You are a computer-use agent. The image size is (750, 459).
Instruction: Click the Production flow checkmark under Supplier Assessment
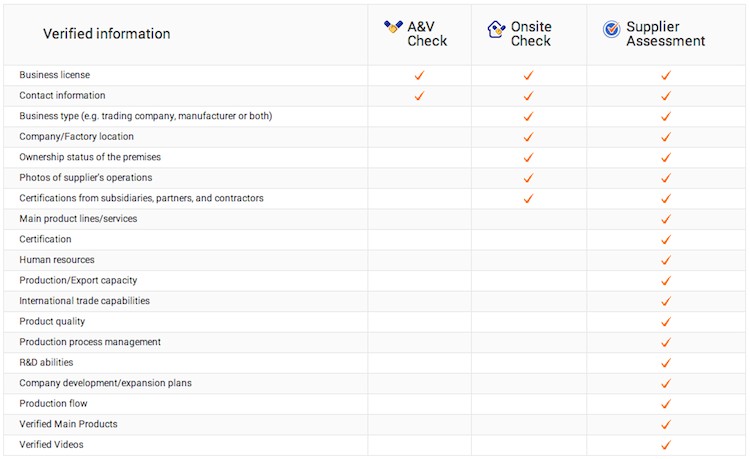(x=665, y=404)
